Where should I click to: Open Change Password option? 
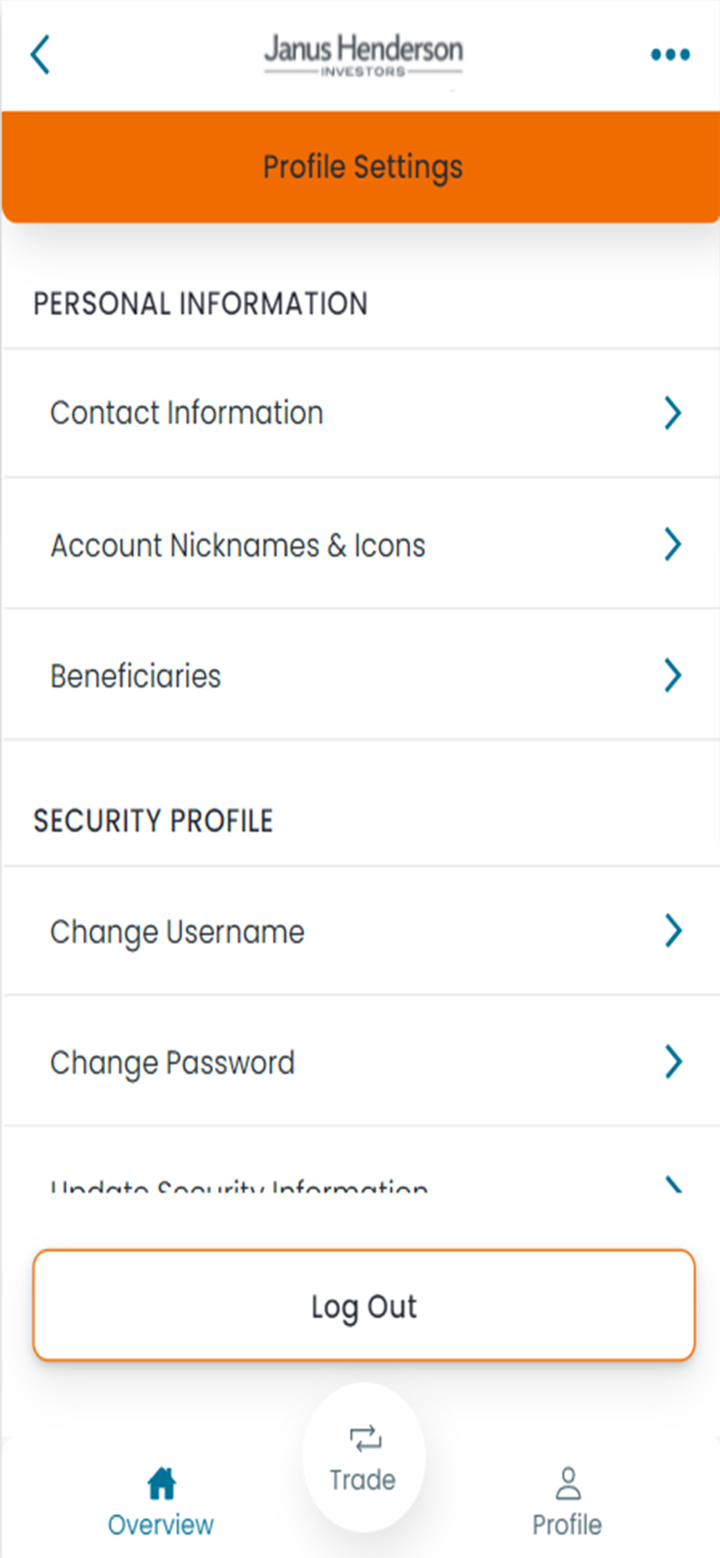(x=173, y=1062)
